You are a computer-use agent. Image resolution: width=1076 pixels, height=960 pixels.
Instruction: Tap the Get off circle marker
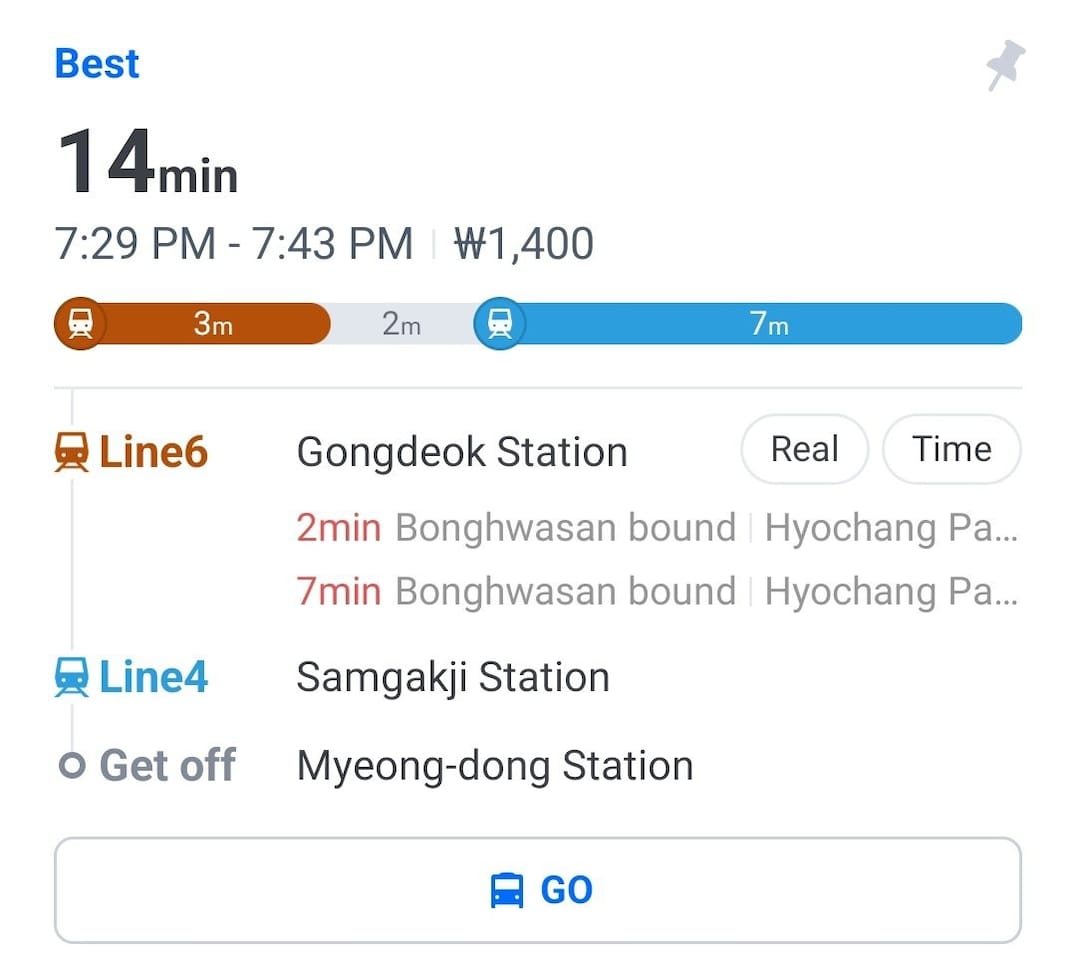click(x=71, y=766)
